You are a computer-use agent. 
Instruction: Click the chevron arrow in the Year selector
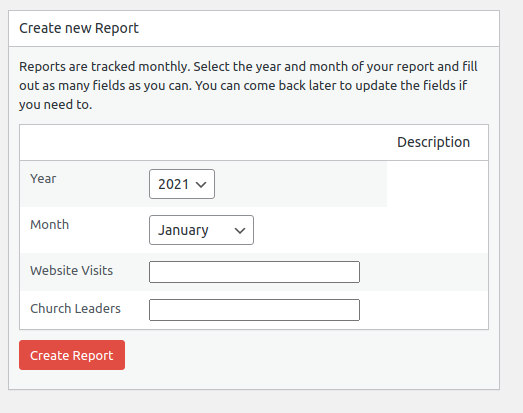201,184
